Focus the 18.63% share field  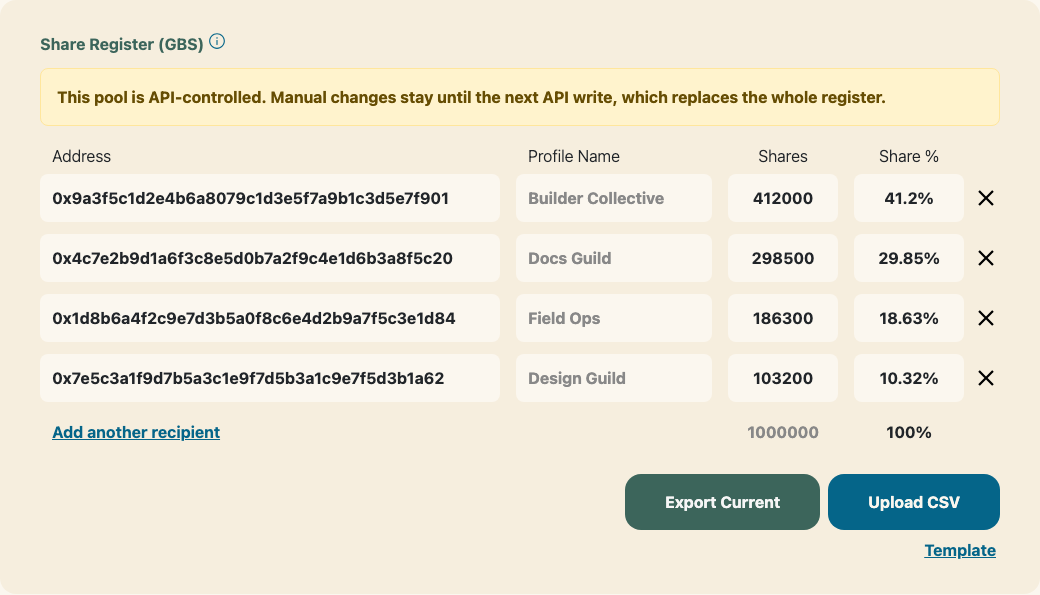[909, 318]
